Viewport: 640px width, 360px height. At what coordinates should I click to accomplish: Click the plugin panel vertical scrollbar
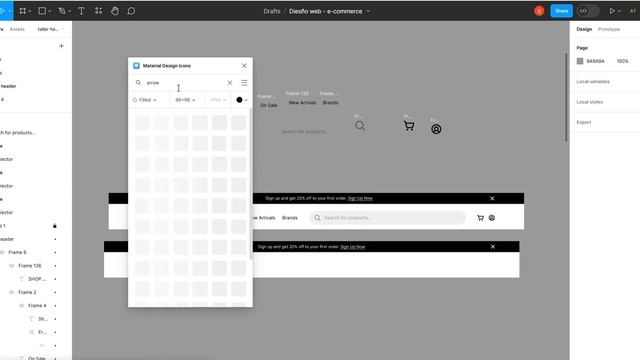250,184
